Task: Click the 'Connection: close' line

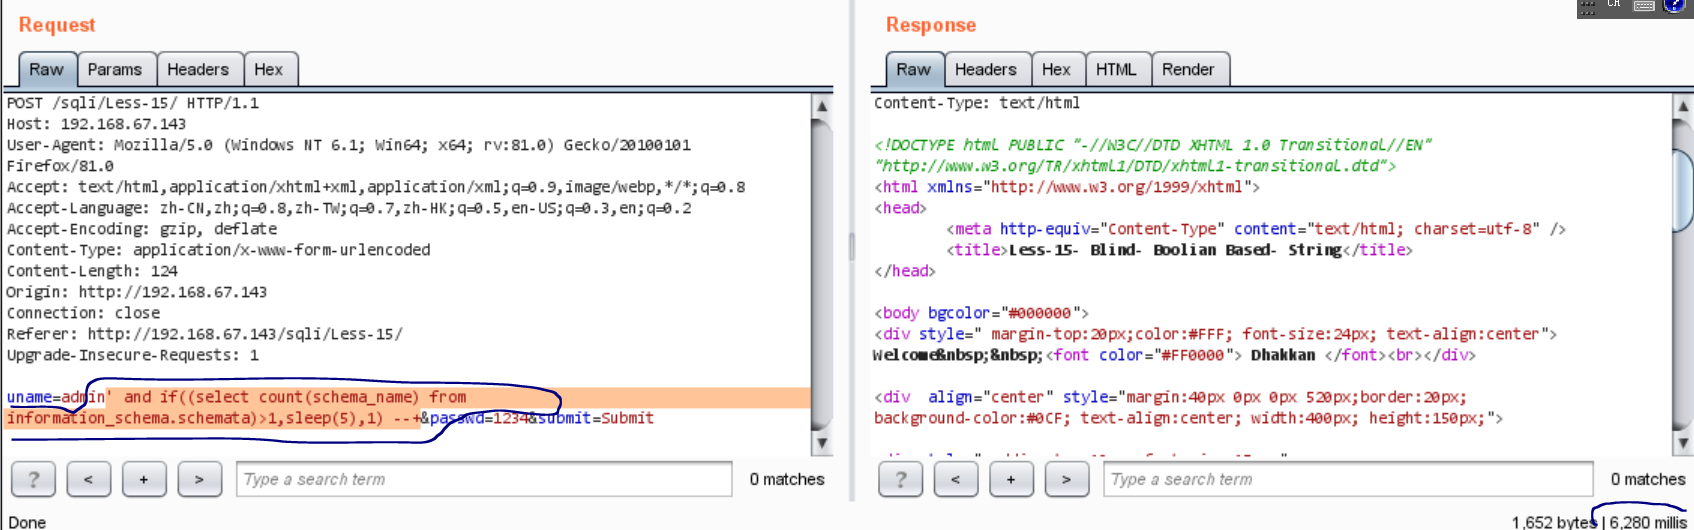Action: coord(83,313)
